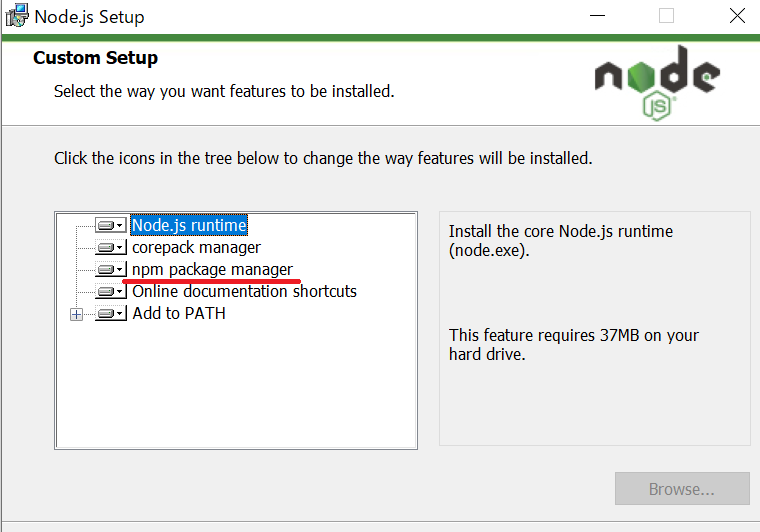Click the 'Install the core Node.js runtime' description
Screen dimensions: 760x532
pos(561,241)
